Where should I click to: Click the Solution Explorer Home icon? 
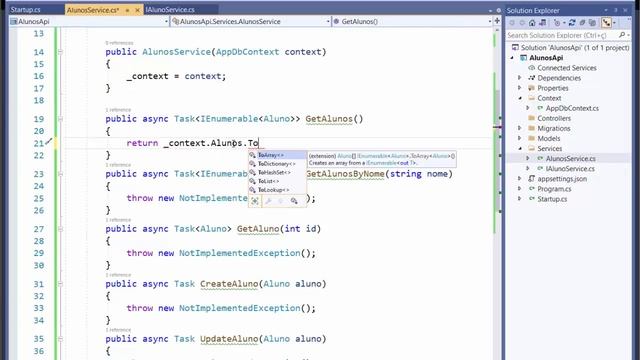tap(532, 23)
